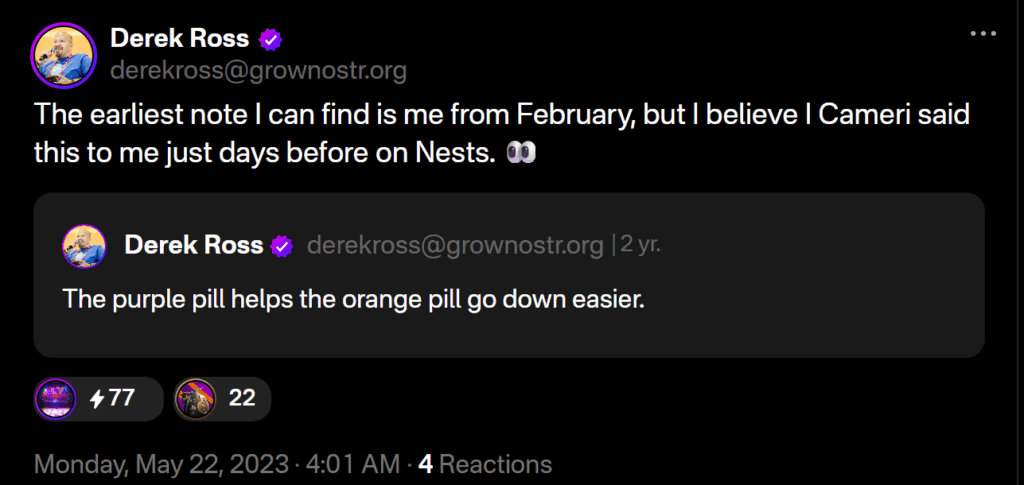This screenshot has width=1024, height=485.
Task: Click the verified badge inside the quoted note
Action: (284, 246)
